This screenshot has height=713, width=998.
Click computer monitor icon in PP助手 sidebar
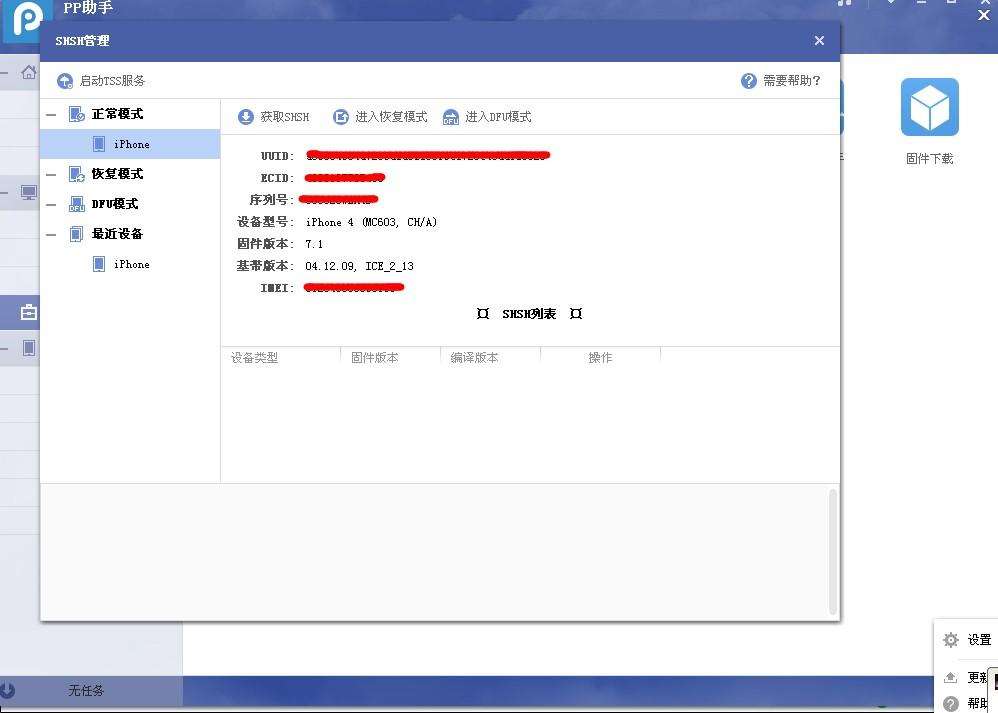(29, 192)
